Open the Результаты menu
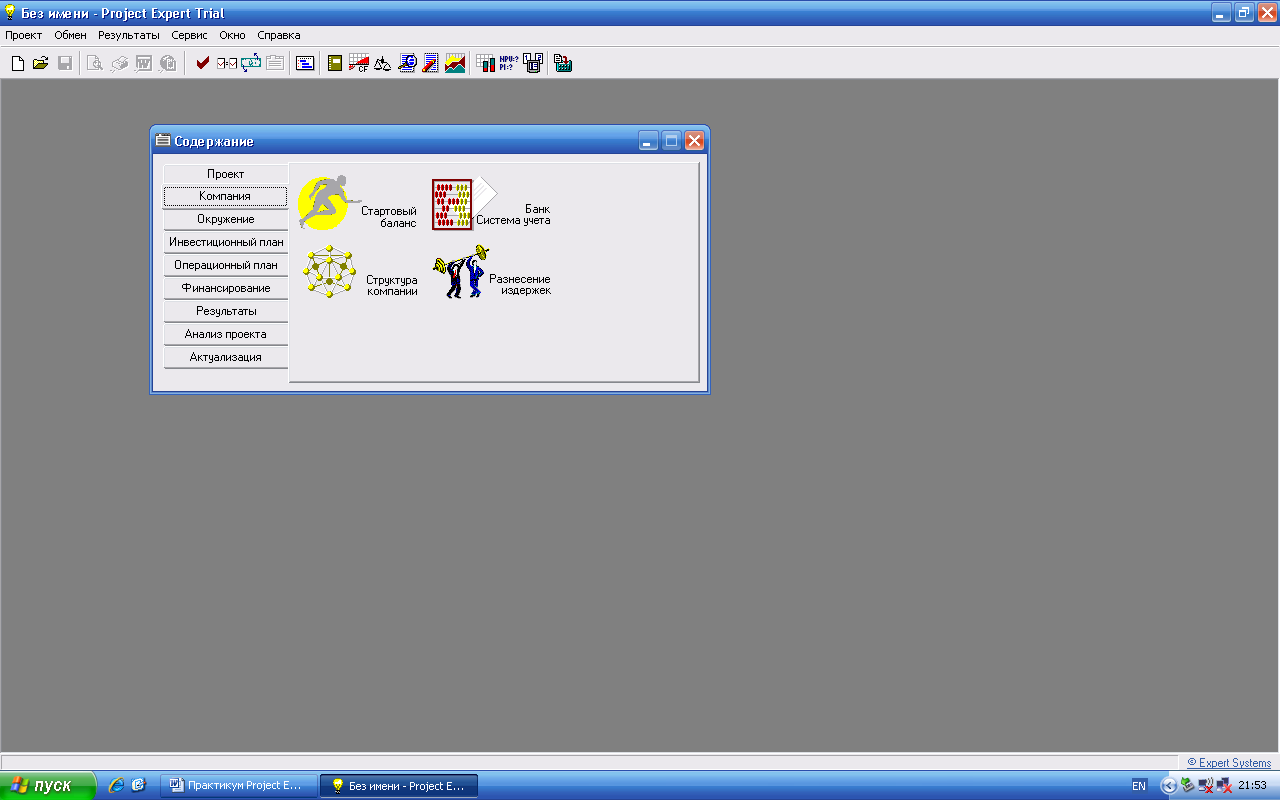Image resolution: width=1280 pixels, height=800 pixels. click(x=128, y=35)
